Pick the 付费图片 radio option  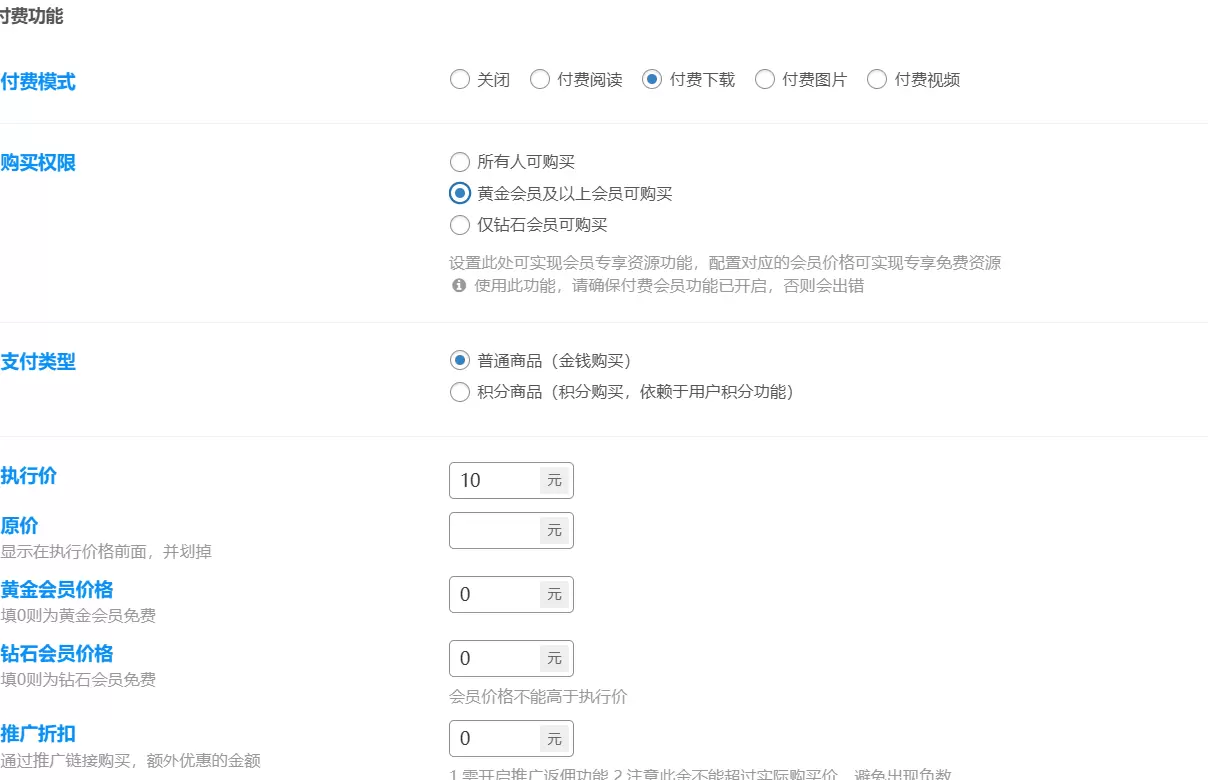coord(765,80)
